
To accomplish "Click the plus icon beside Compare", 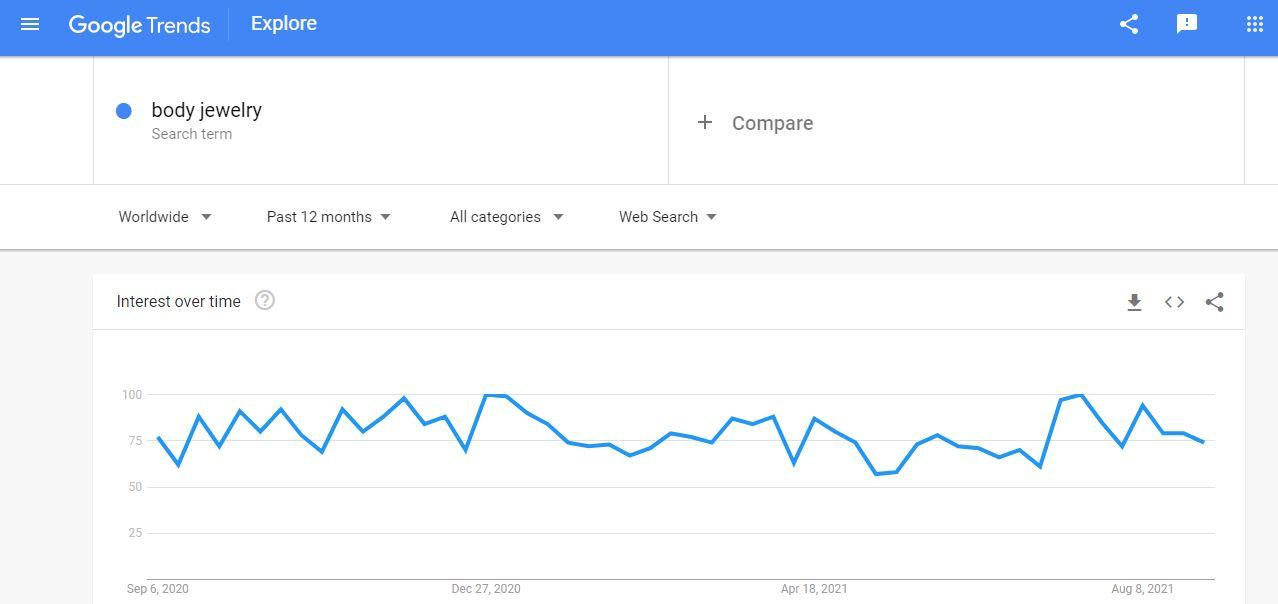I will coord(705,122).
